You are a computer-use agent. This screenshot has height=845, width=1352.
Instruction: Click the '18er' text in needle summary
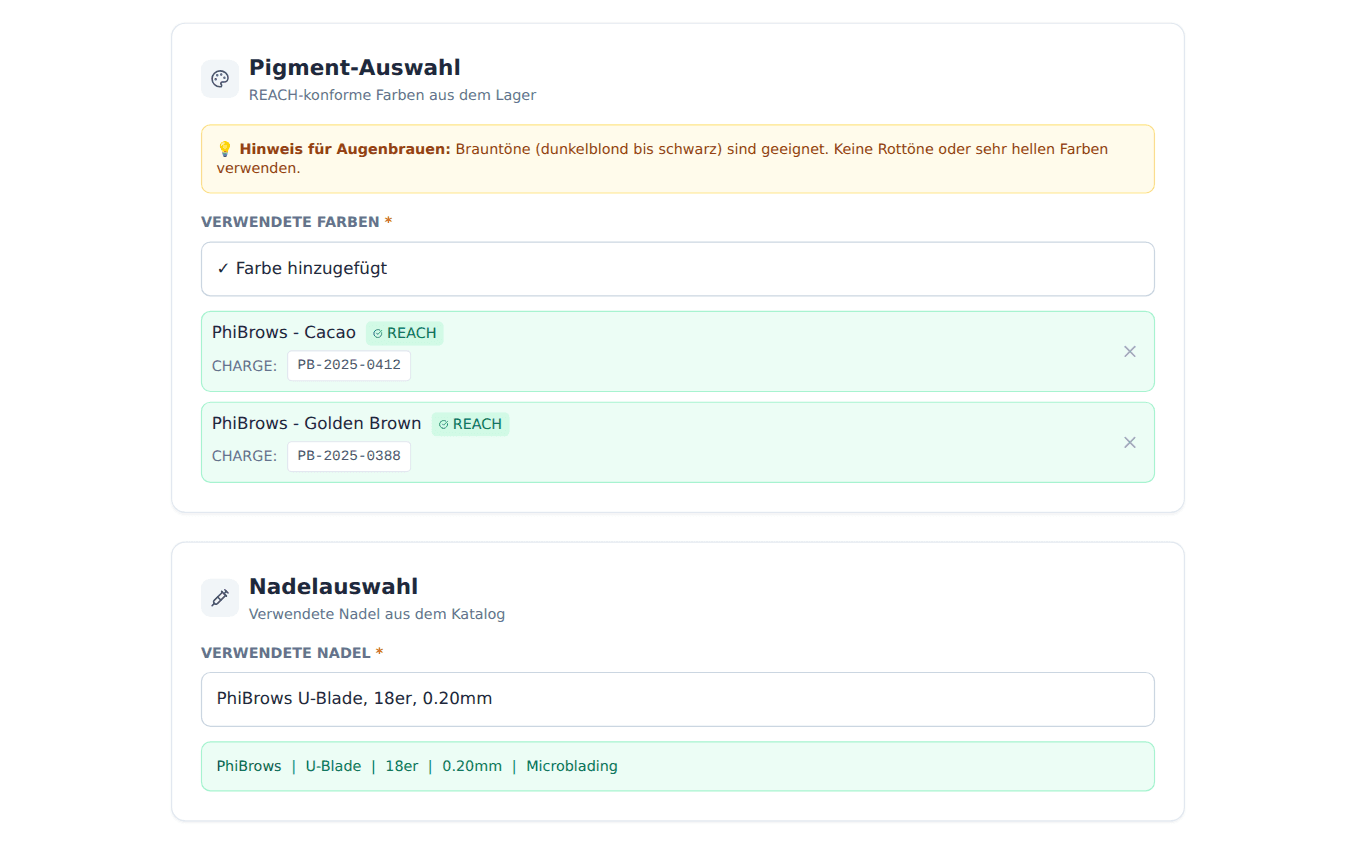[x=402, y=766]
